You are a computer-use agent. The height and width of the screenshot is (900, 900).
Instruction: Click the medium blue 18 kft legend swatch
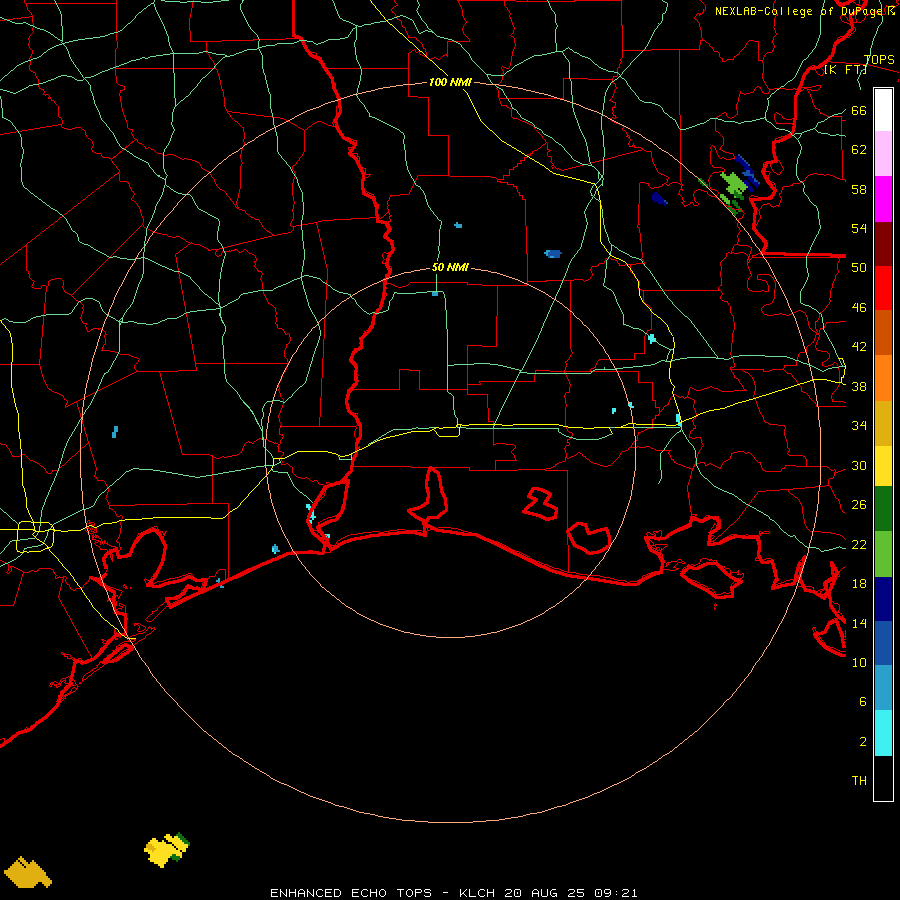pyautogui.click(x=883, y=643)
